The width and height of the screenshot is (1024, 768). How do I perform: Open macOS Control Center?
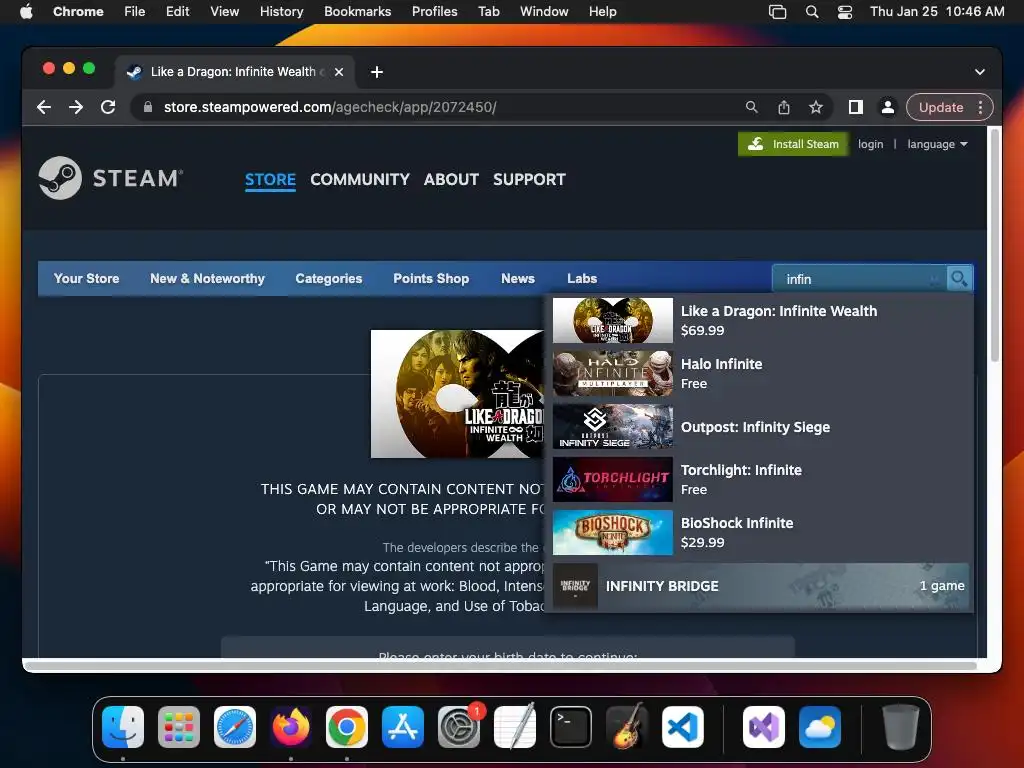[x=844, y=12]
